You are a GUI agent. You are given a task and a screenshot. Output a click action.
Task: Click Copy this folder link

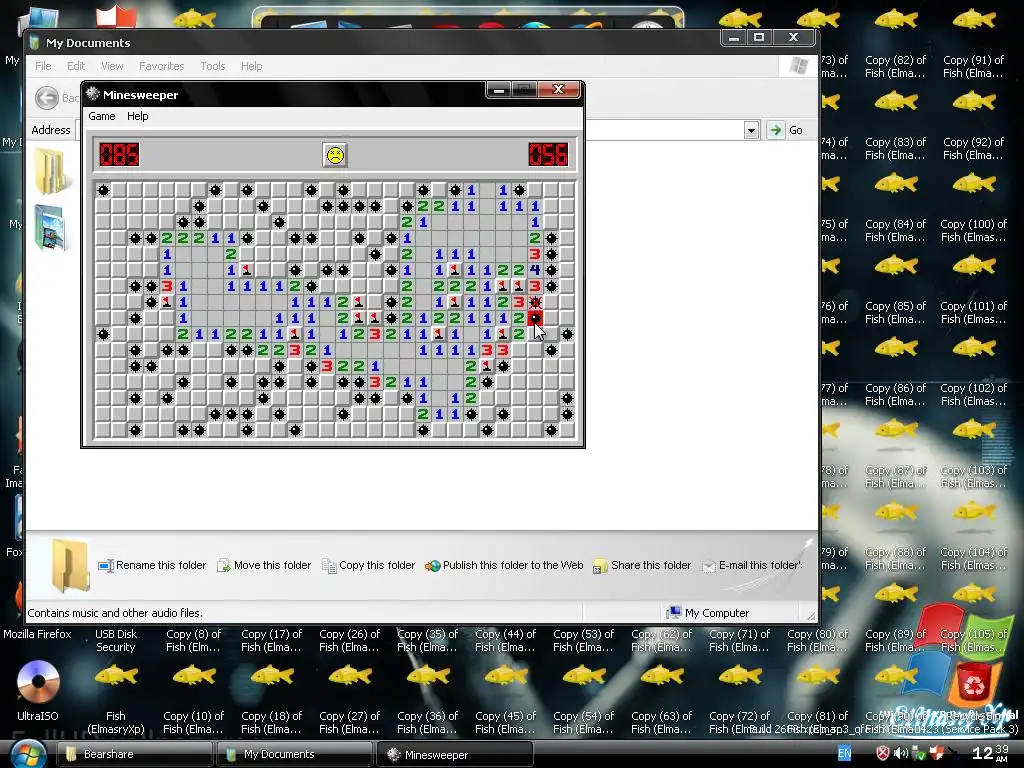(369, 566)
